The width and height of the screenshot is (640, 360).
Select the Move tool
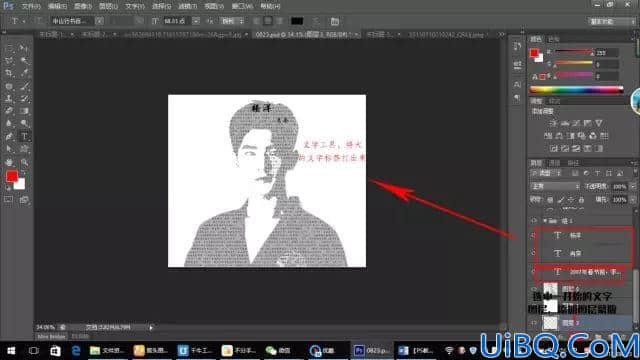click(x=24, y=48)
